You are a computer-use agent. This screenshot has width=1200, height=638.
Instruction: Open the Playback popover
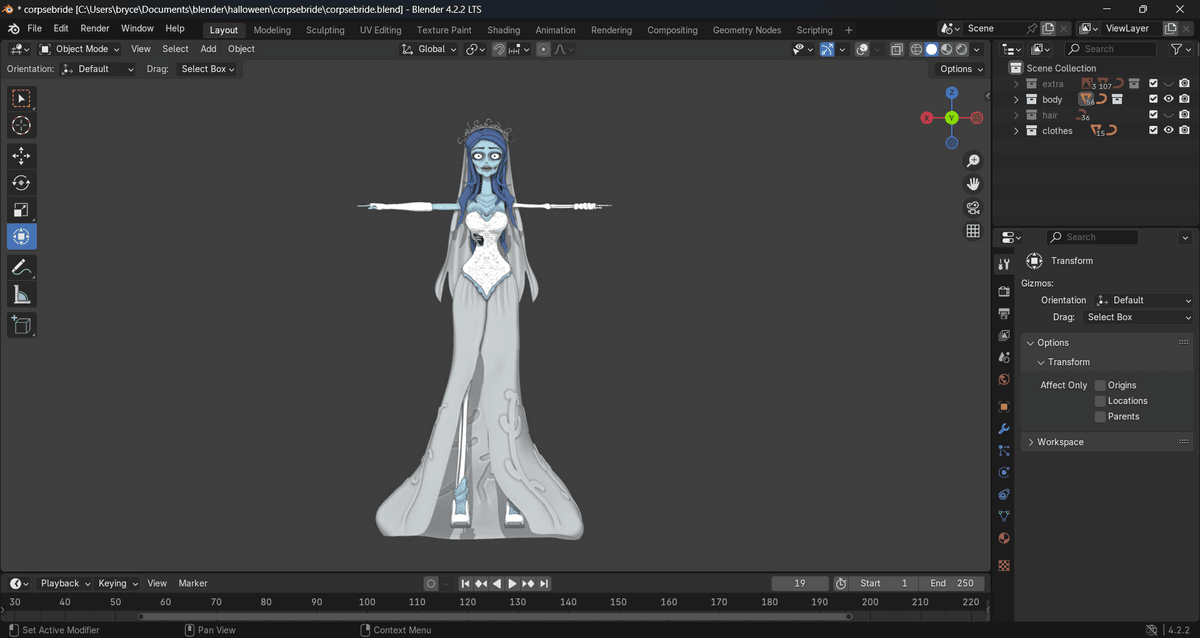pyautogui.click(x=65, y=583)
